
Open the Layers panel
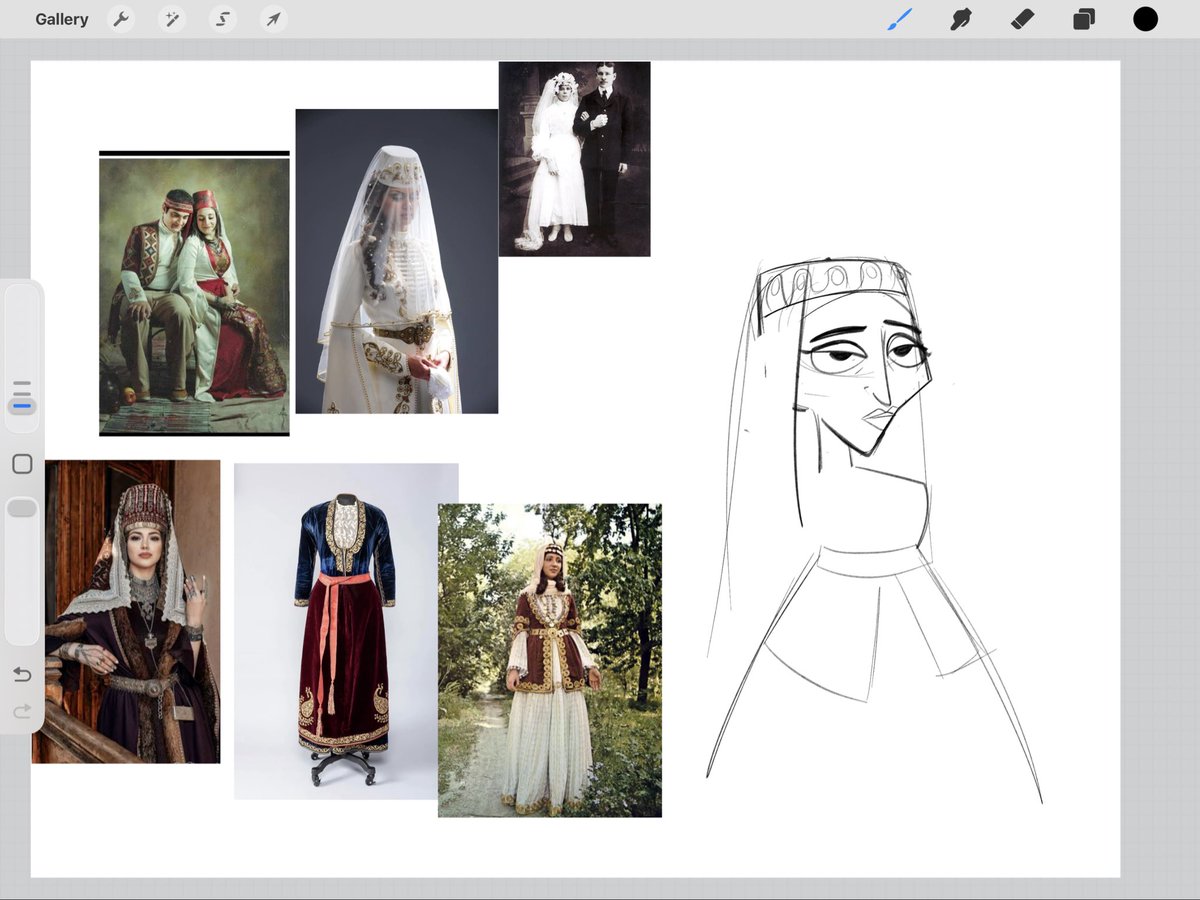(1084, 19)
